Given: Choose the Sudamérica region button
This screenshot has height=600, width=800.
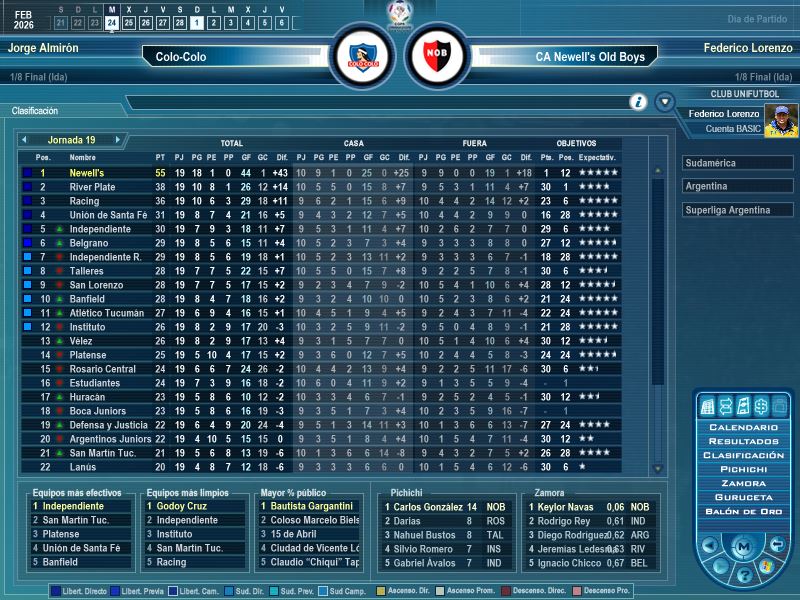Looking at the screenshot, I should 738,163.
